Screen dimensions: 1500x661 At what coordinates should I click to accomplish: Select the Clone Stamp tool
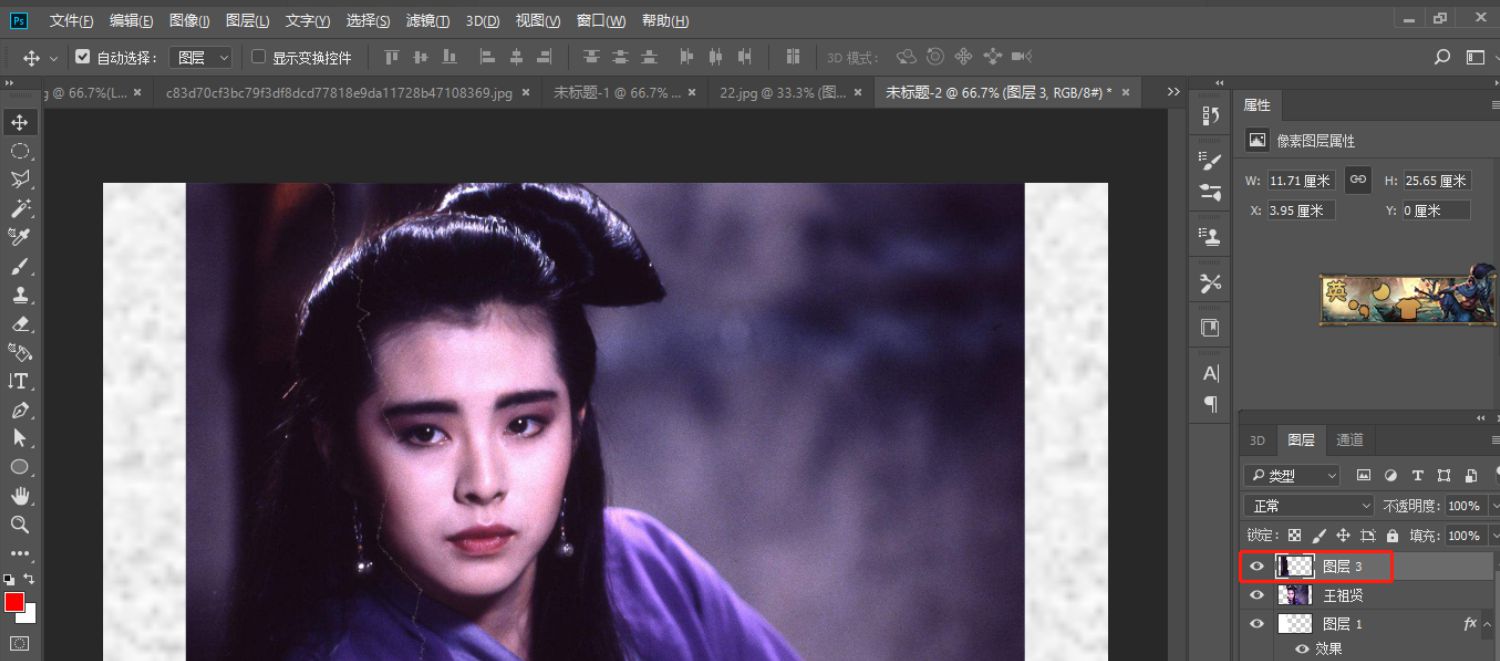point(19,295)
